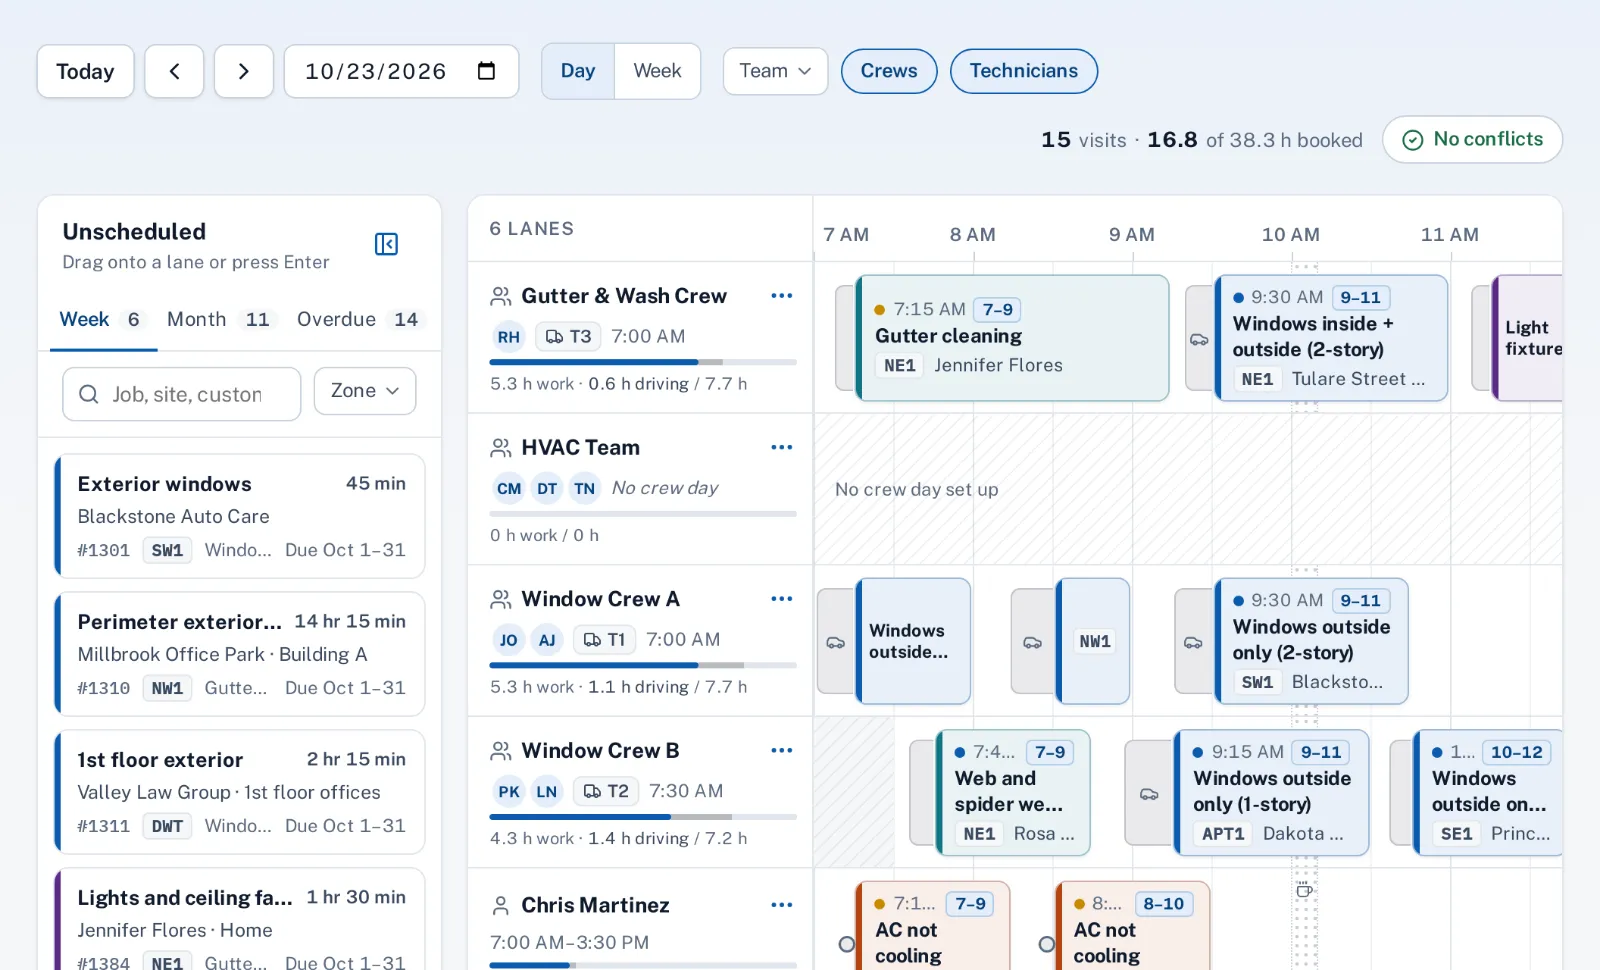Toggle the Technicians filter chip
The height and width of the screenshot is (970, 1600).
tap(1024, 71)
